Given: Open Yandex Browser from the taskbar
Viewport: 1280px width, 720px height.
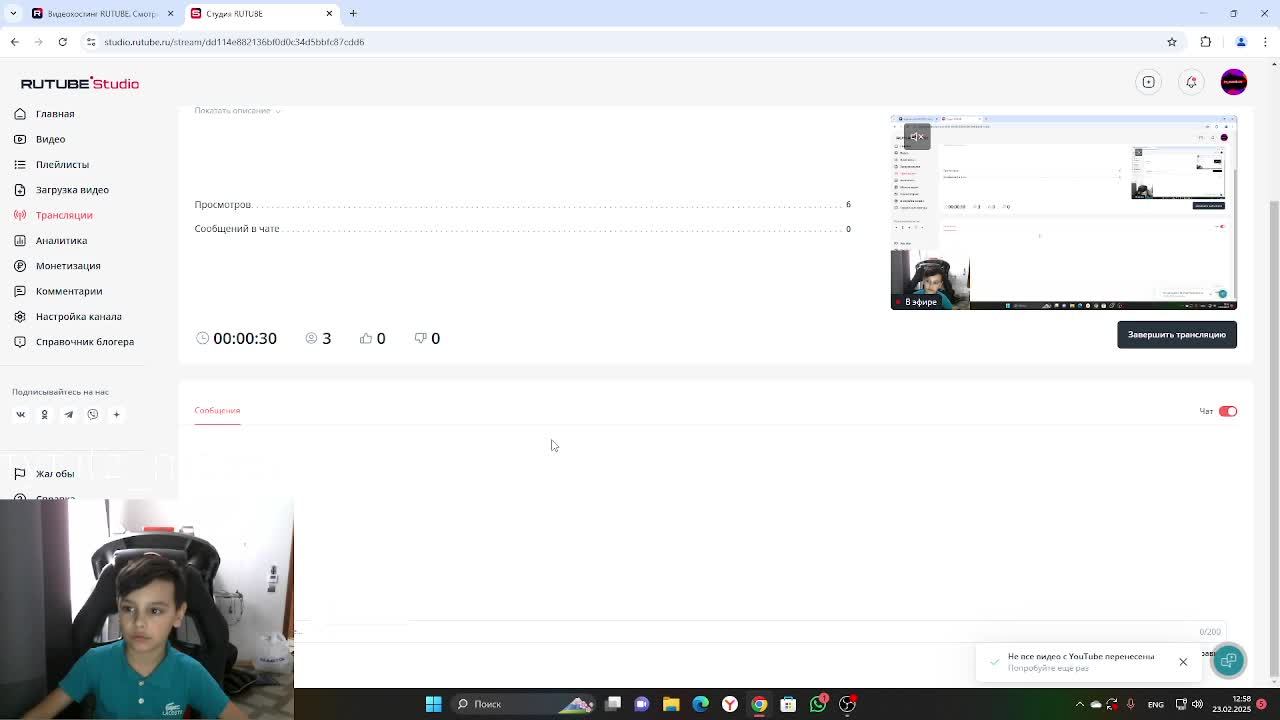Looking at the screenshot, I should point(730,704).
